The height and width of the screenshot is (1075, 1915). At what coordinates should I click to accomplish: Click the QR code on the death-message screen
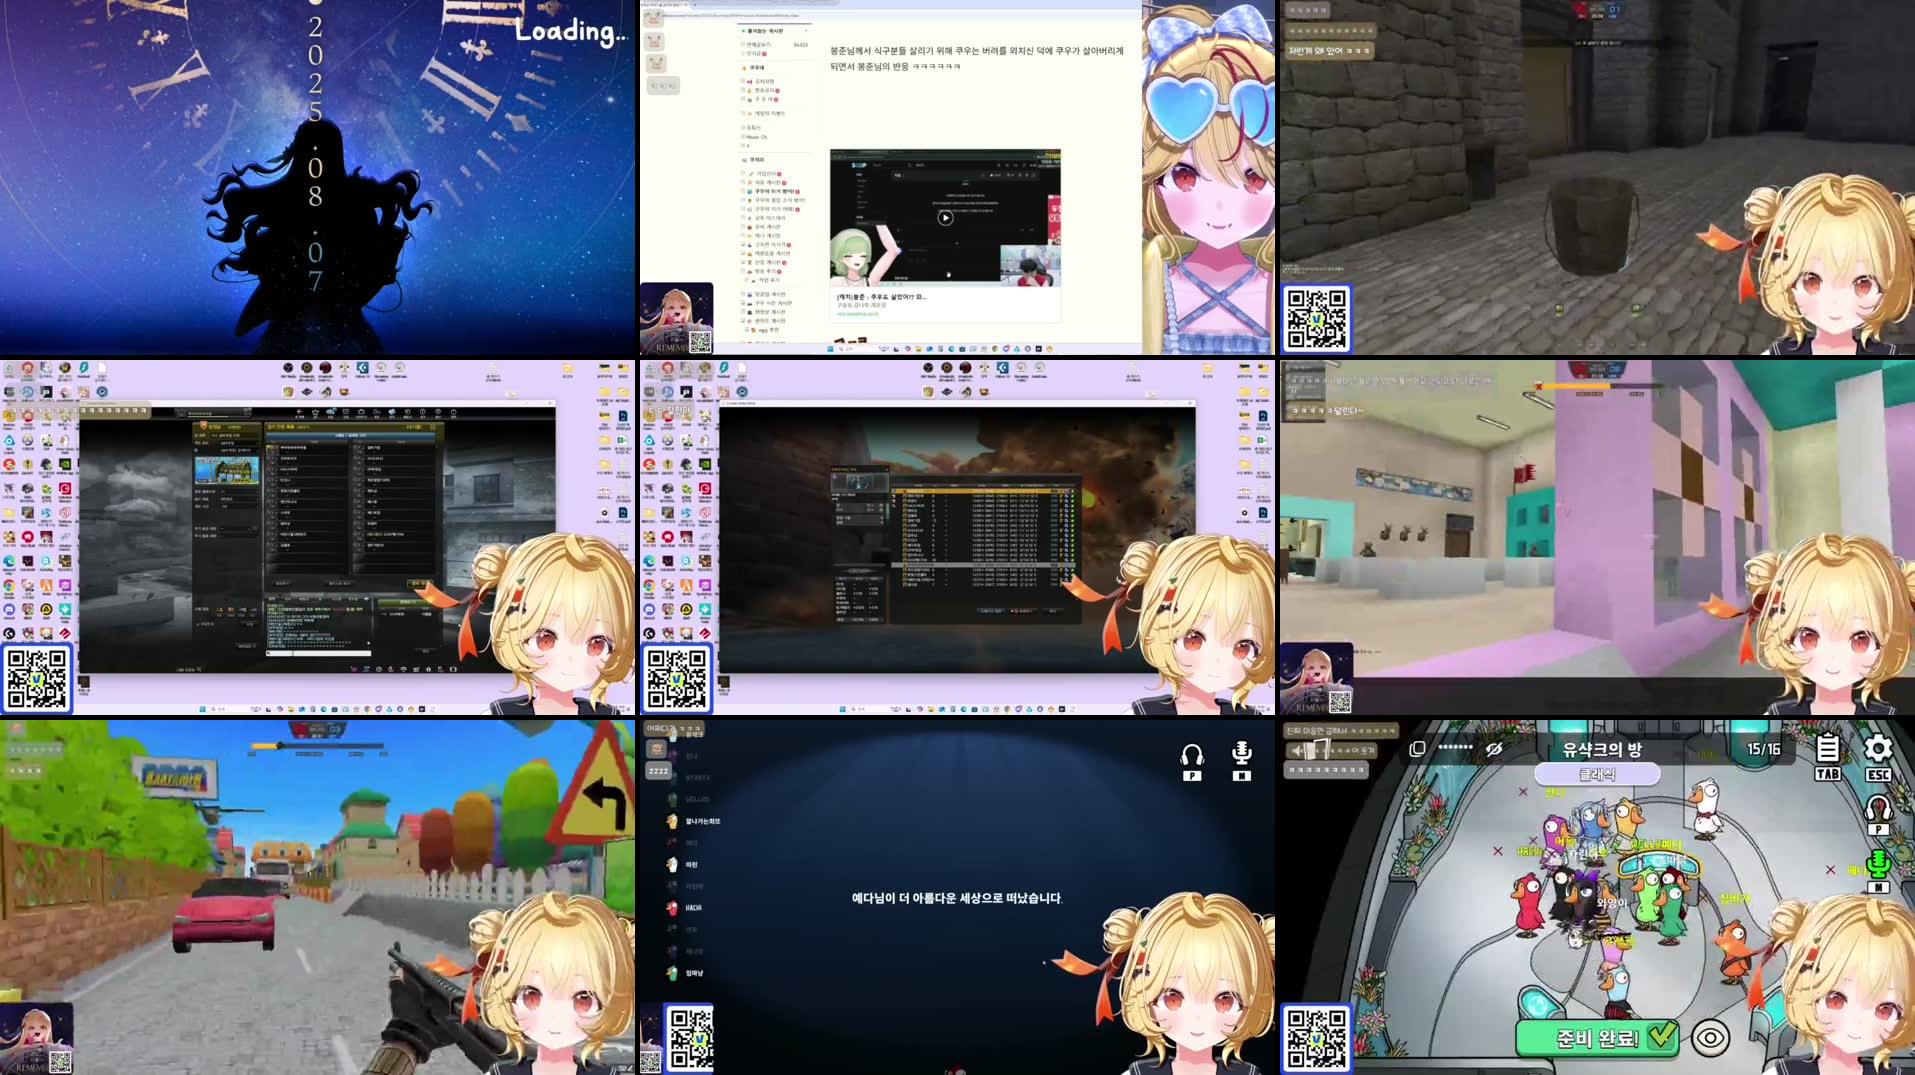(x=690, y=1037)
